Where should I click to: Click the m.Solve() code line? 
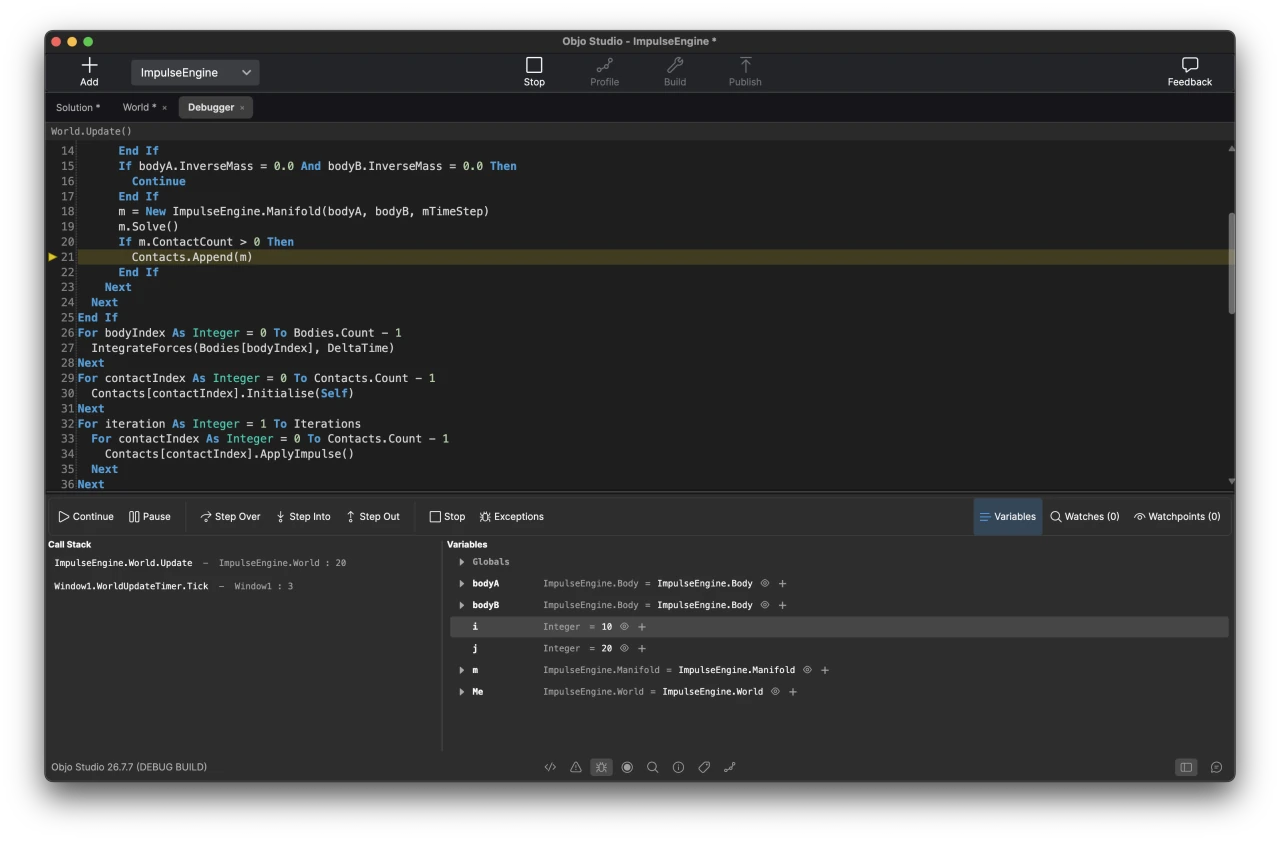(x=148, y=227)
